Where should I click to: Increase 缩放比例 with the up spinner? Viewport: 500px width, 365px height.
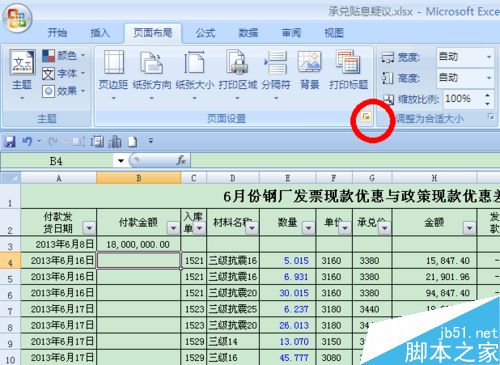tap(488, 95)
